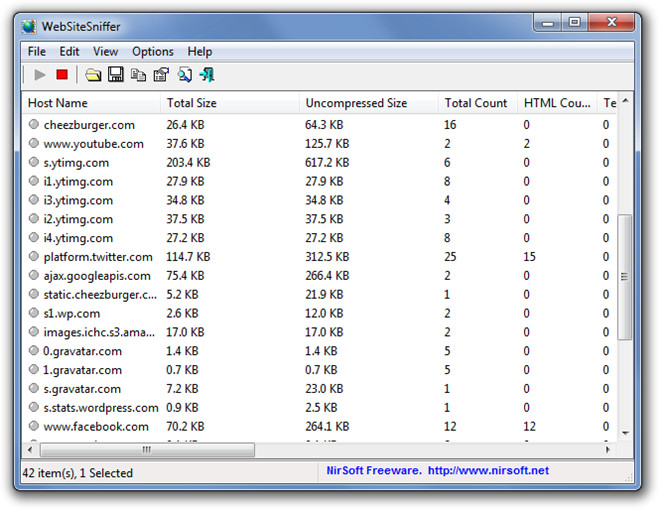
Task: Select the www.facebook.com host entry
Action: [96, 427]
